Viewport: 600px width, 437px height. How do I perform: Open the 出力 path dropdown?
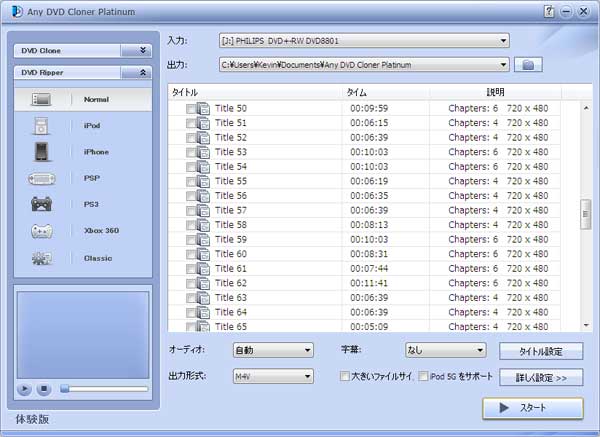[x=364, y=65]
